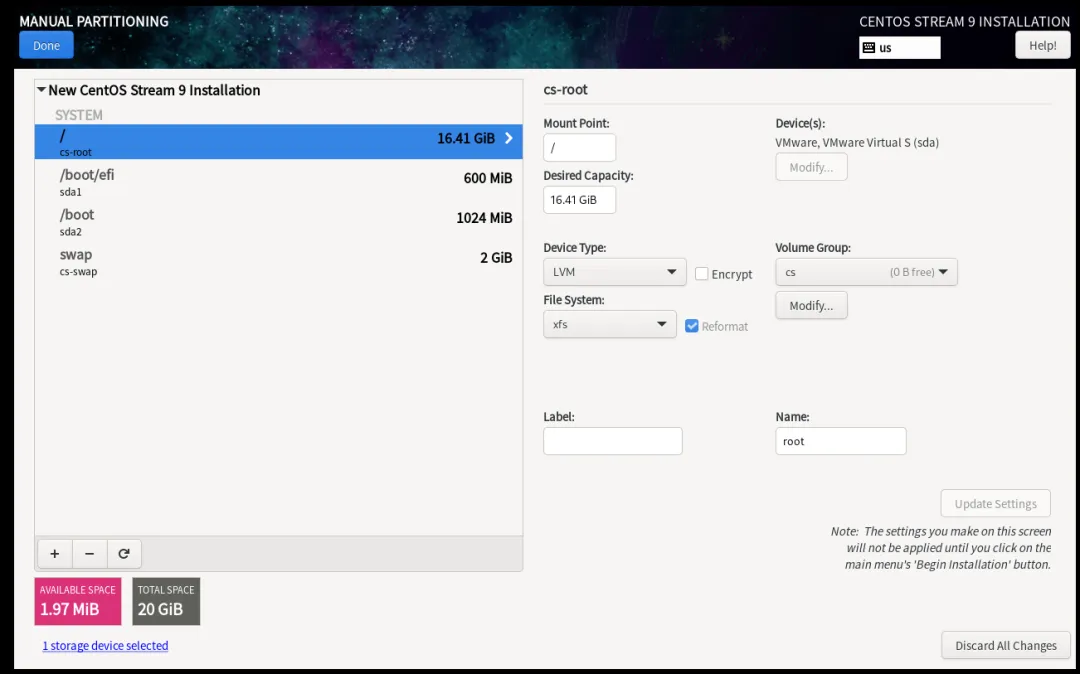
Task: Click the Desired Capacity input field
Action: point(579,200)
